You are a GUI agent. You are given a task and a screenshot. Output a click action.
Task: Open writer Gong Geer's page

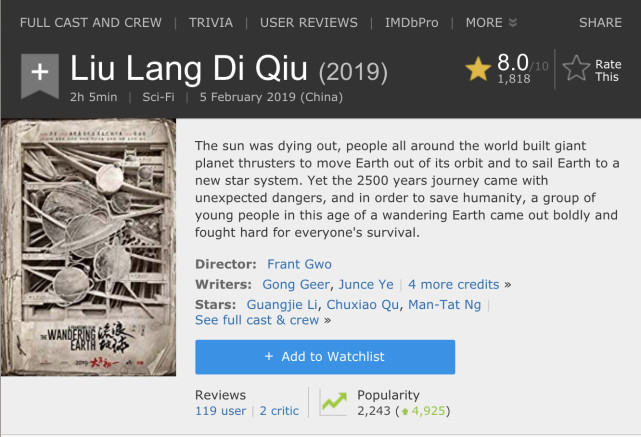point(296,285)
